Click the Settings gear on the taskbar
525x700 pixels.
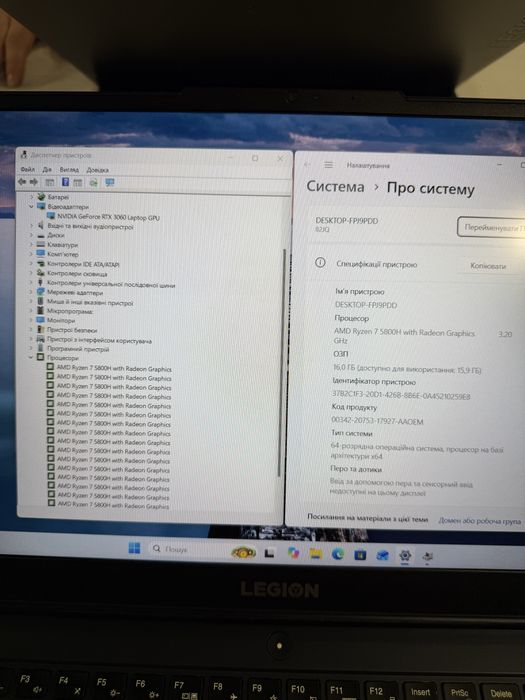405,555
